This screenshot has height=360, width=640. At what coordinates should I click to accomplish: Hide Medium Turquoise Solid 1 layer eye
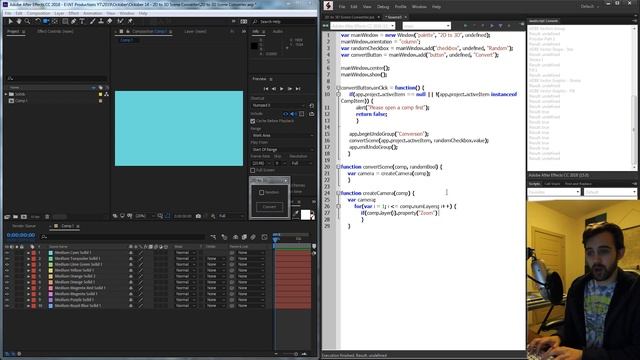click(x=7, y=259)
